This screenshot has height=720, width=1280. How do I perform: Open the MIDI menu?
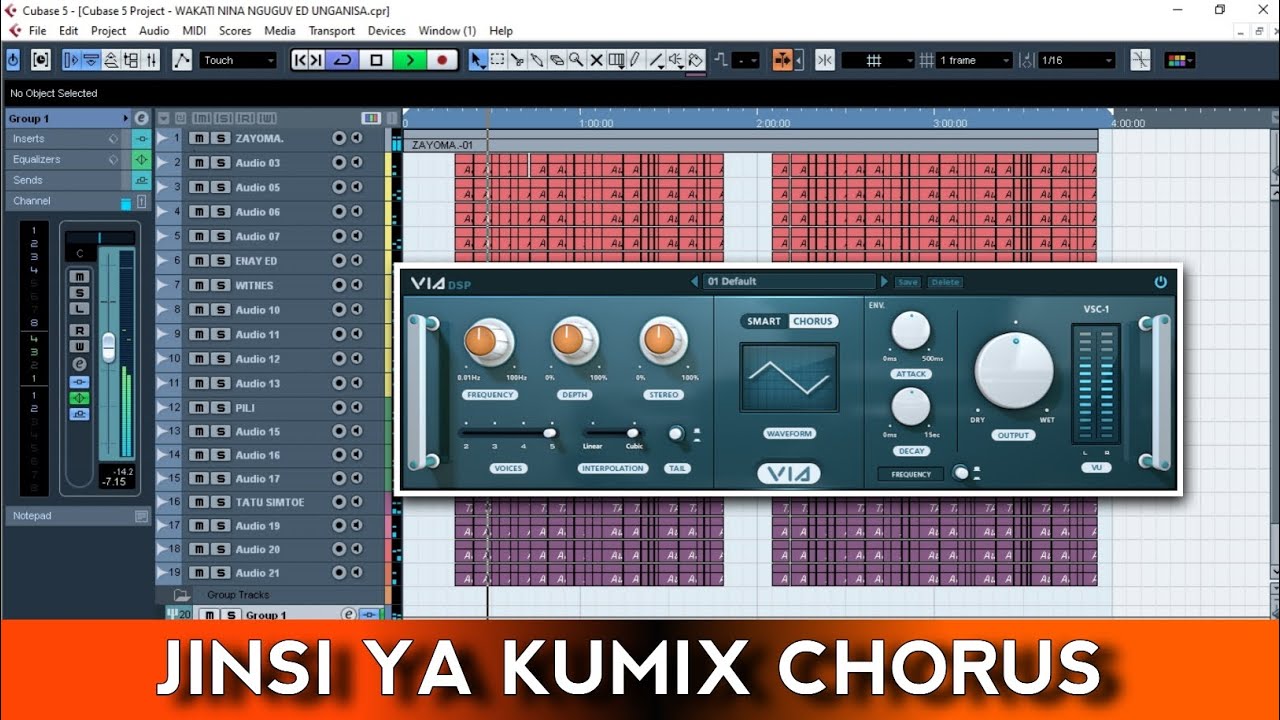[x=194, y=31]
